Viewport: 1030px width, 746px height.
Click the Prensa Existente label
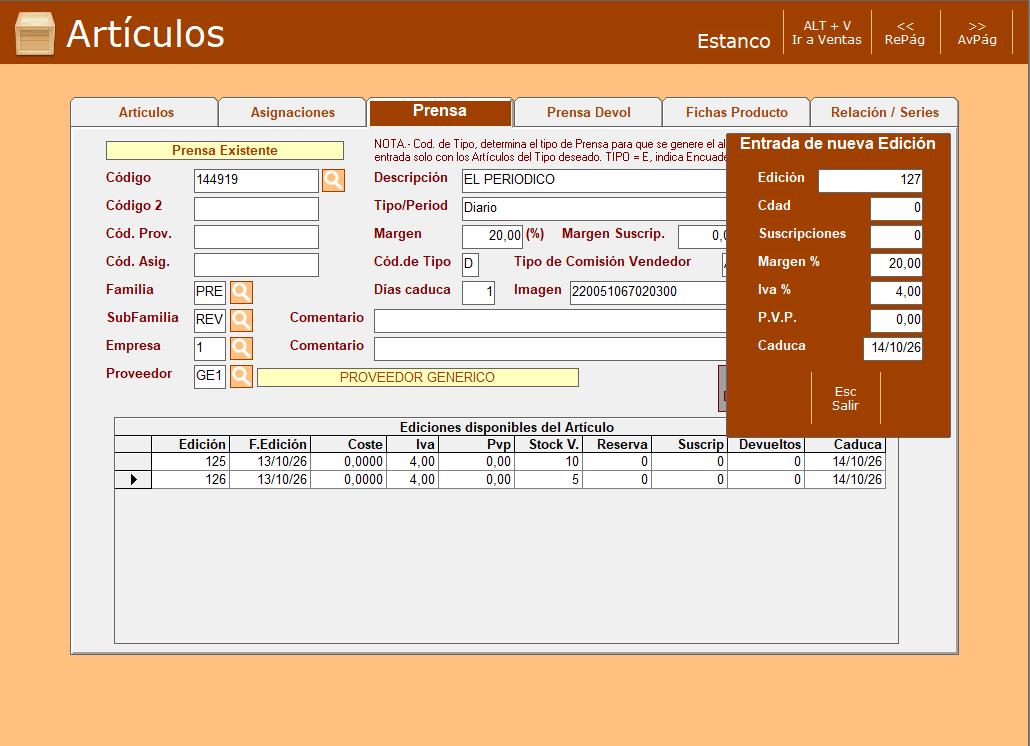(225, 150)
